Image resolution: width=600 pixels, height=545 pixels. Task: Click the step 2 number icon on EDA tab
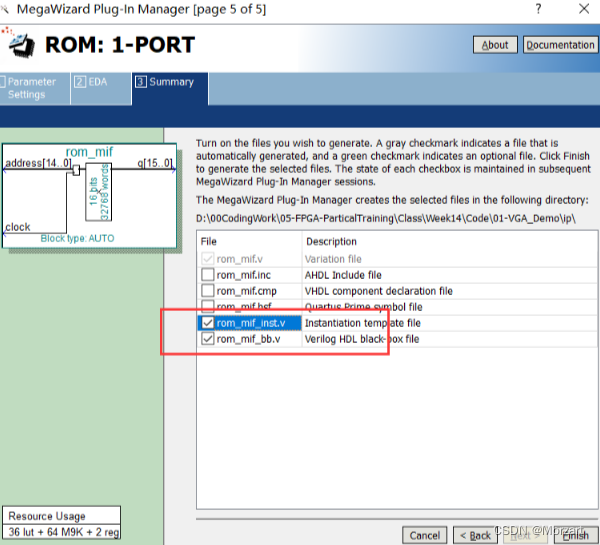[x=80, y=82]
